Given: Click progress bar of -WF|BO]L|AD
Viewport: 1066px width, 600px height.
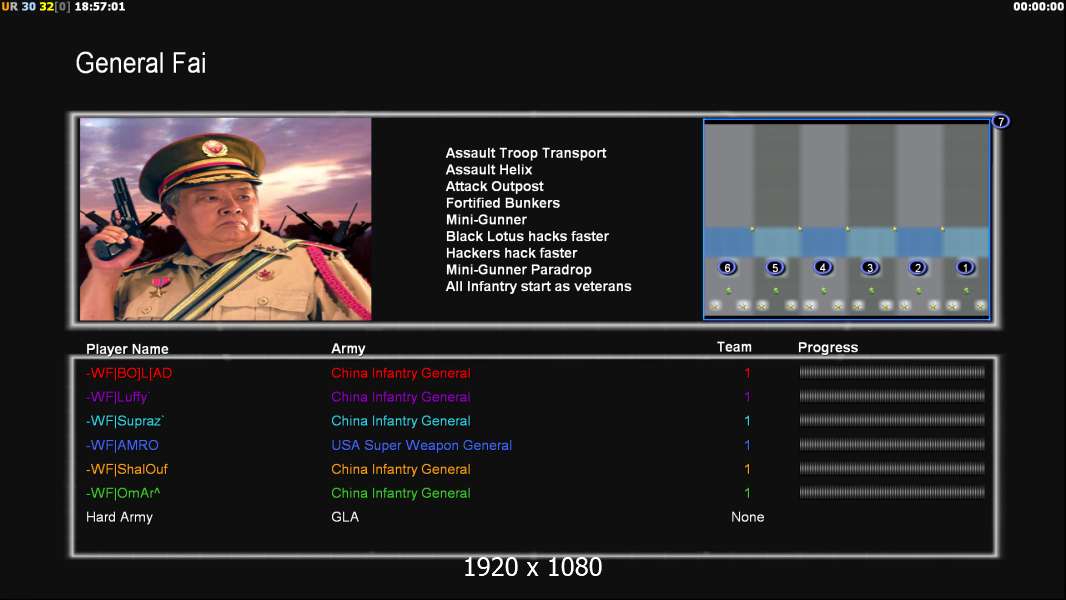Looking at the screenshot, I should [892, 372].
